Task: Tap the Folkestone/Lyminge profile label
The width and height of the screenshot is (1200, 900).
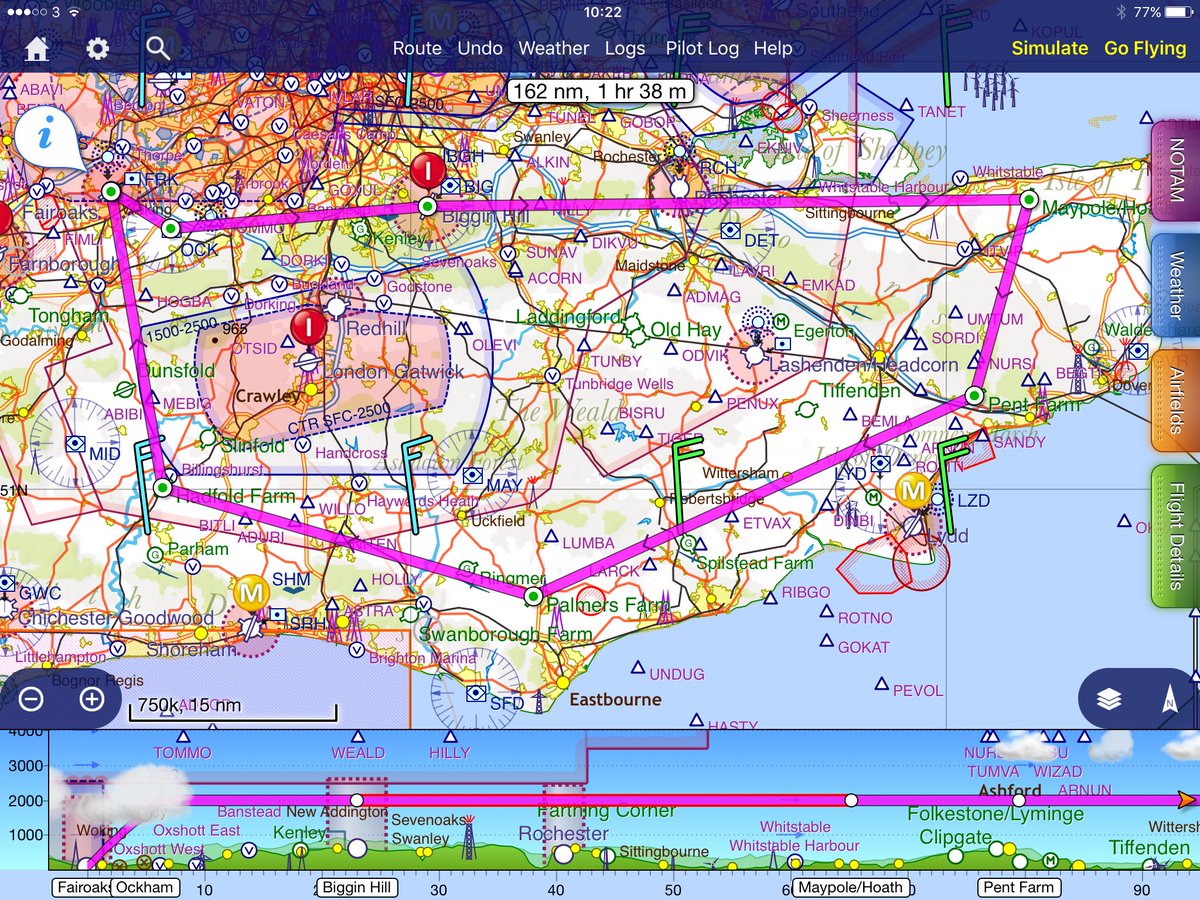Action: point(995,815)
